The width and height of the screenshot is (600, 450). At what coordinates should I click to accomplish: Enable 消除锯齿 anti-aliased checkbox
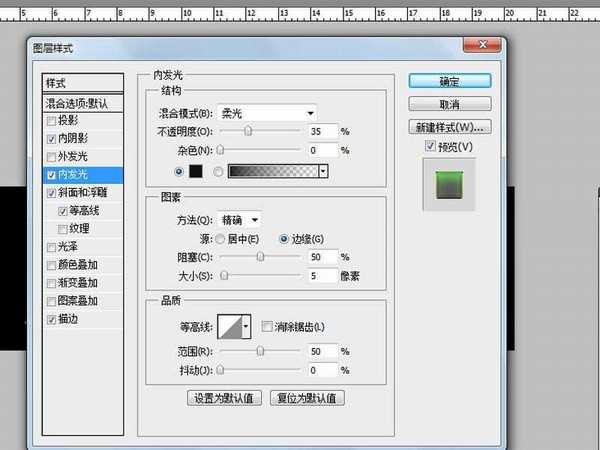point(265,326)
